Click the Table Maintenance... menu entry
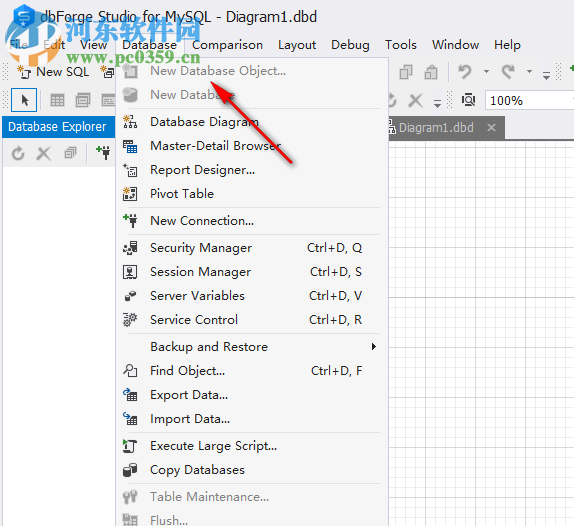The height and width of the screenshot is (526, 574). (x=251, y=497)
